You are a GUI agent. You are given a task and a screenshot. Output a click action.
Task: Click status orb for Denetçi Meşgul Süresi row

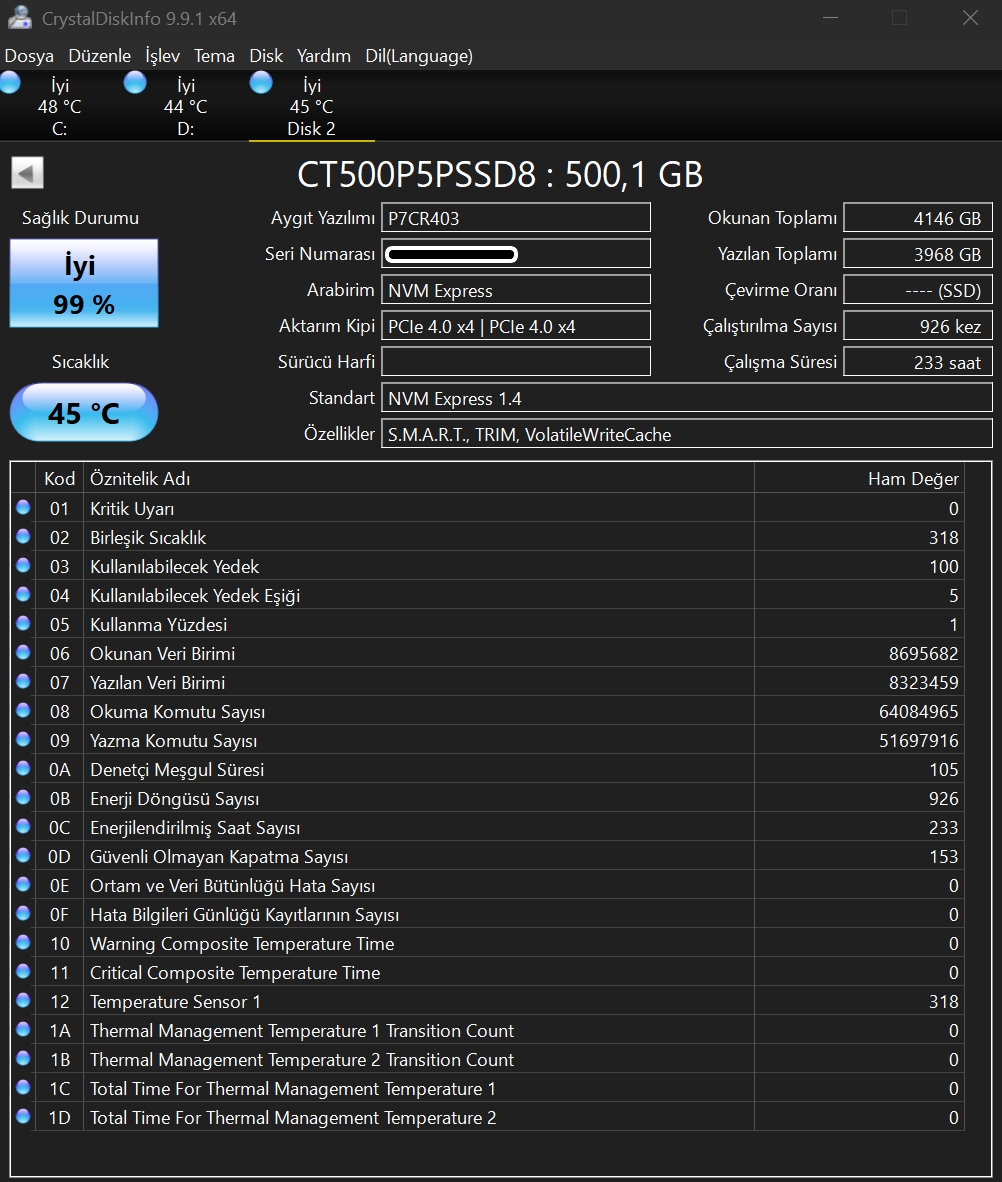(x=23, y=768)
